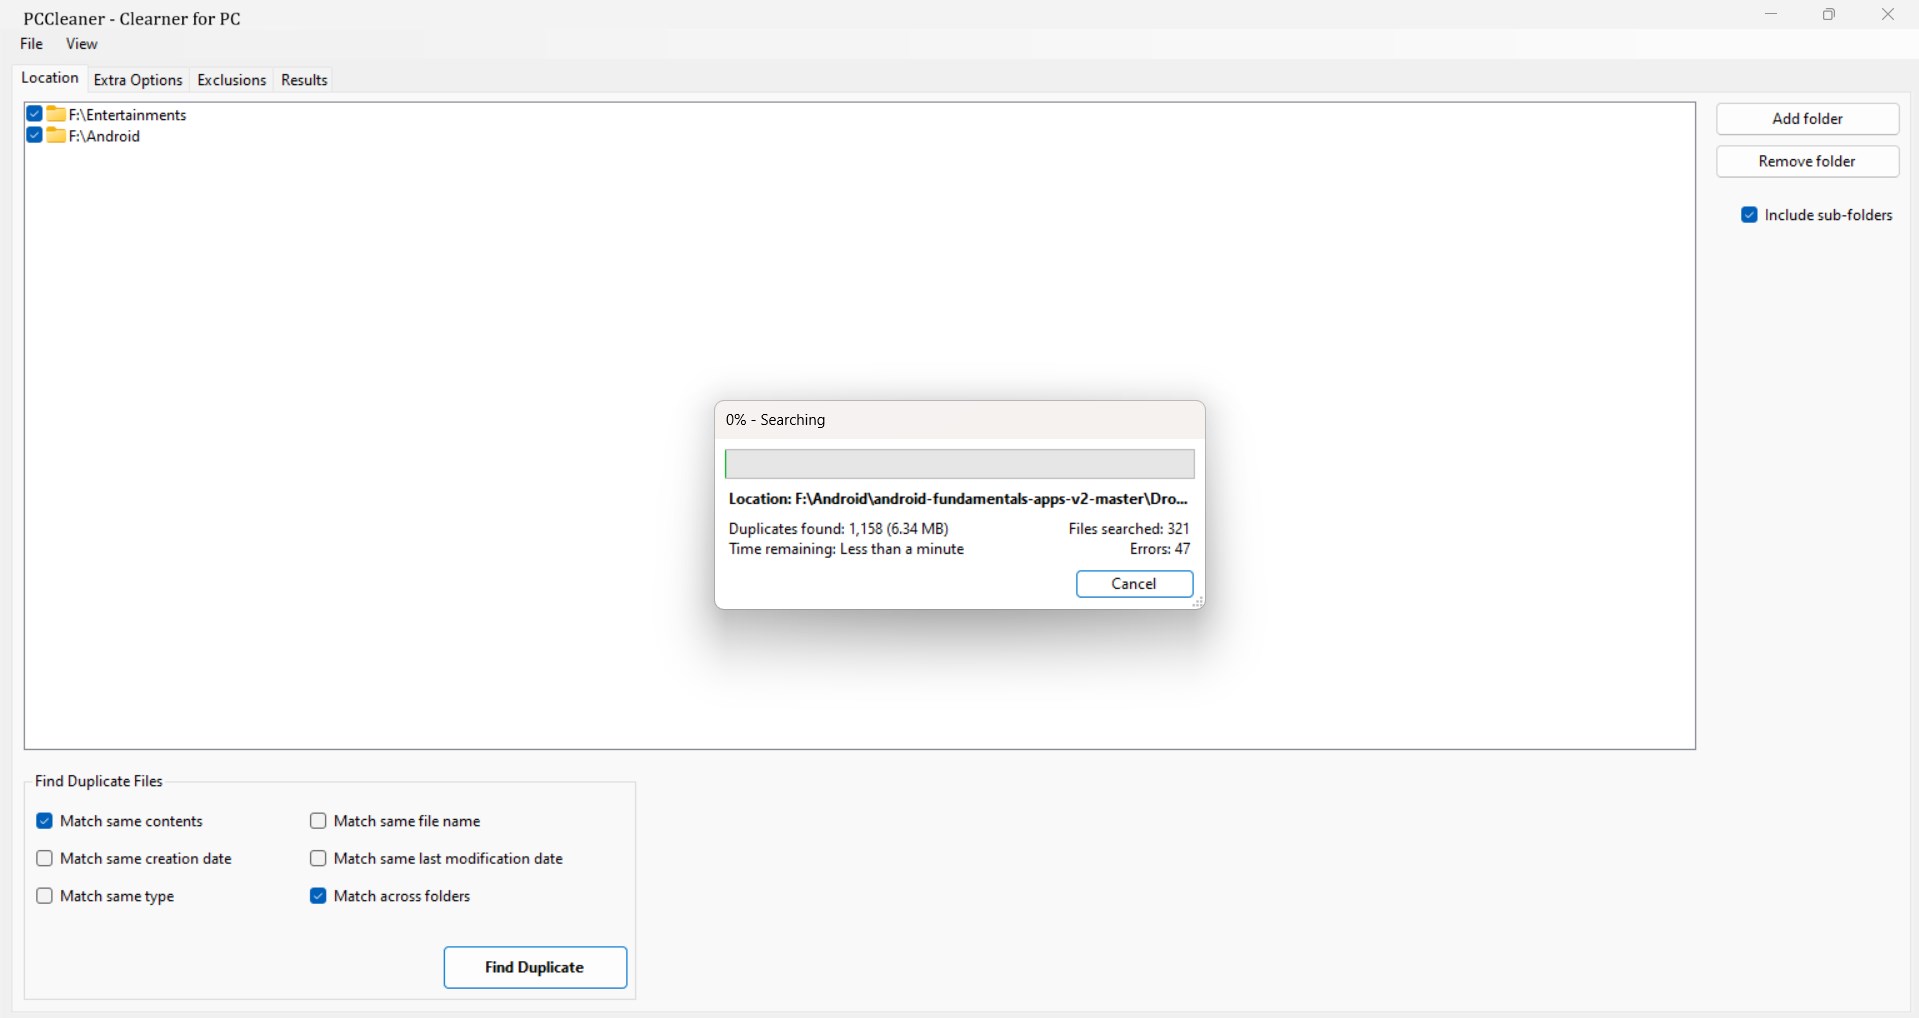This screenshot has height=1018, width=1919.
Task: Enable Match same type option
Action: coord(44,896)
